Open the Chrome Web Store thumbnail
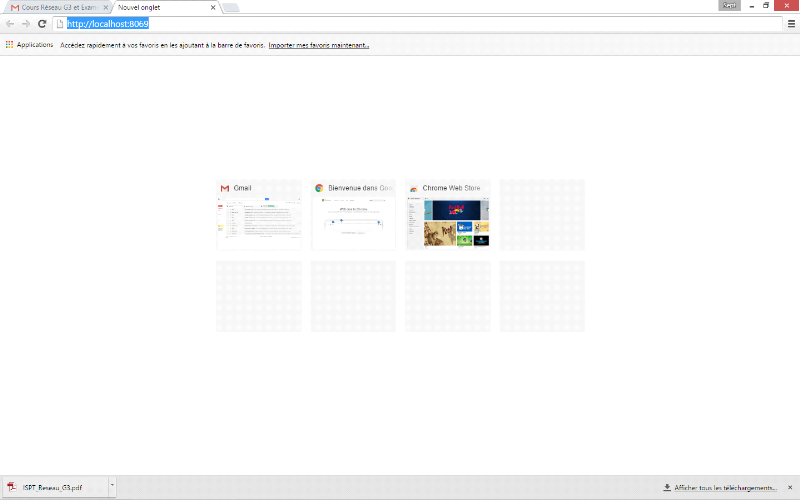Image resolution: width=800 pixels, height=500 pixels. click(x=448, y=215)
